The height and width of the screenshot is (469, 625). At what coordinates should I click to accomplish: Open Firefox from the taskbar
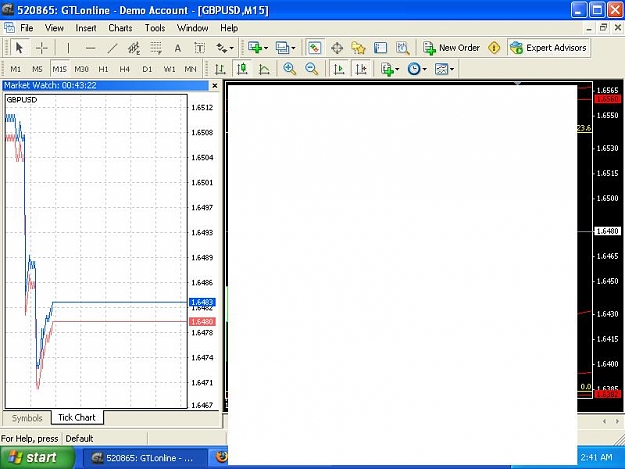221,457
